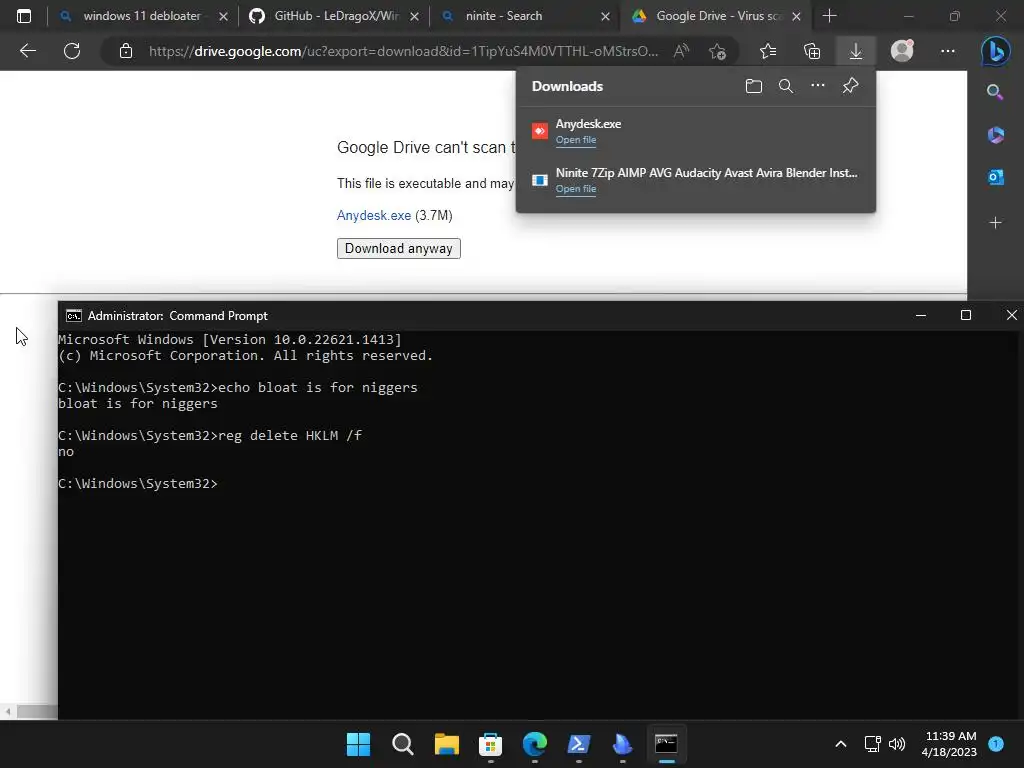Click the Download anyway button
Viewport: 1024px width, 768px height.
[398, 248]
